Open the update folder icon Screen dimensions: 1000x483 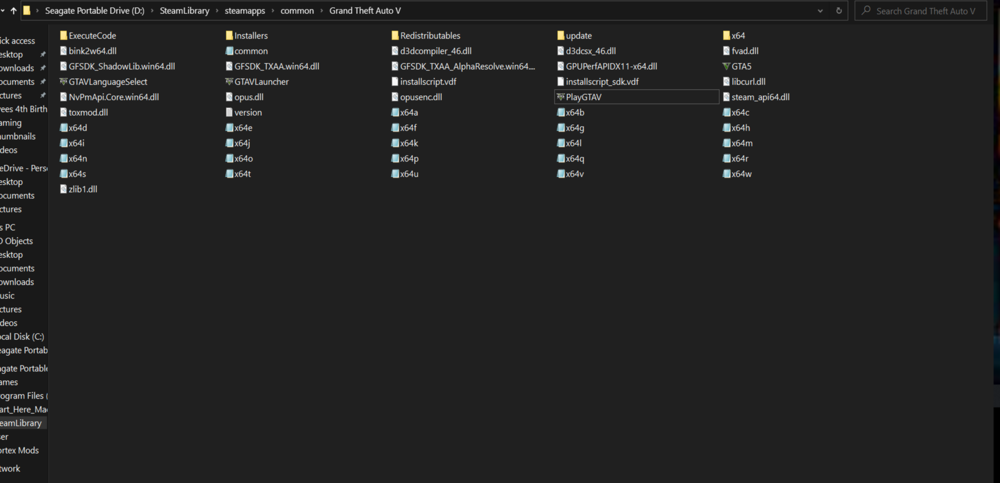(x=561, y=36)
